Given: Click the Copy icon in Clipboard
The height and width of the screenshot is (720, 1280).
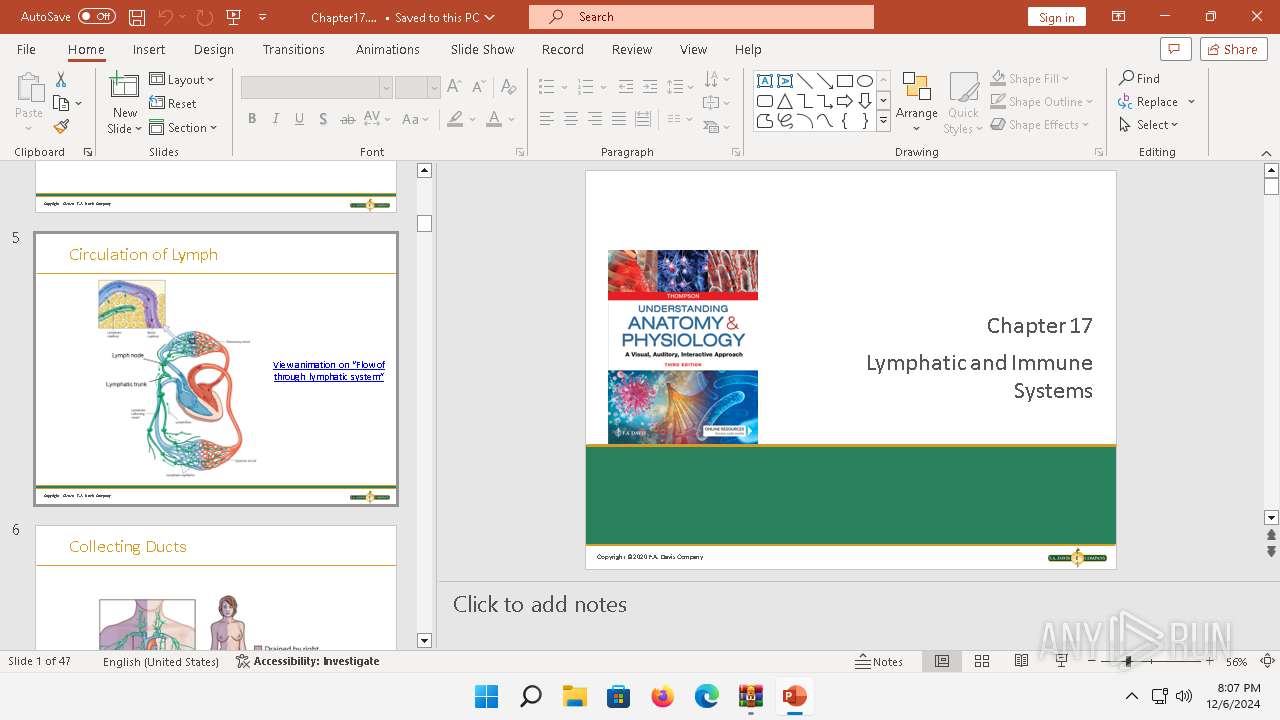Looking at the screenshot, I should (x=61, y=103).
